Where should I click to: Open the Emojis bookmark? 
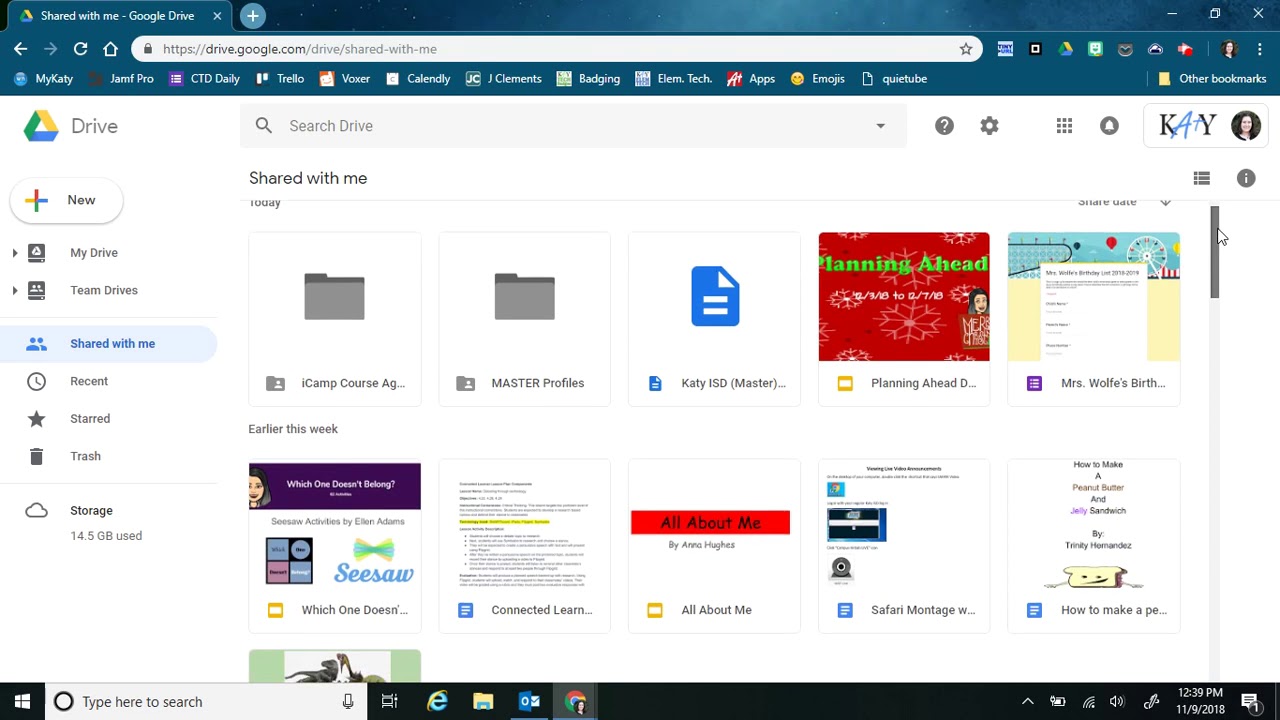pos(817,79)
